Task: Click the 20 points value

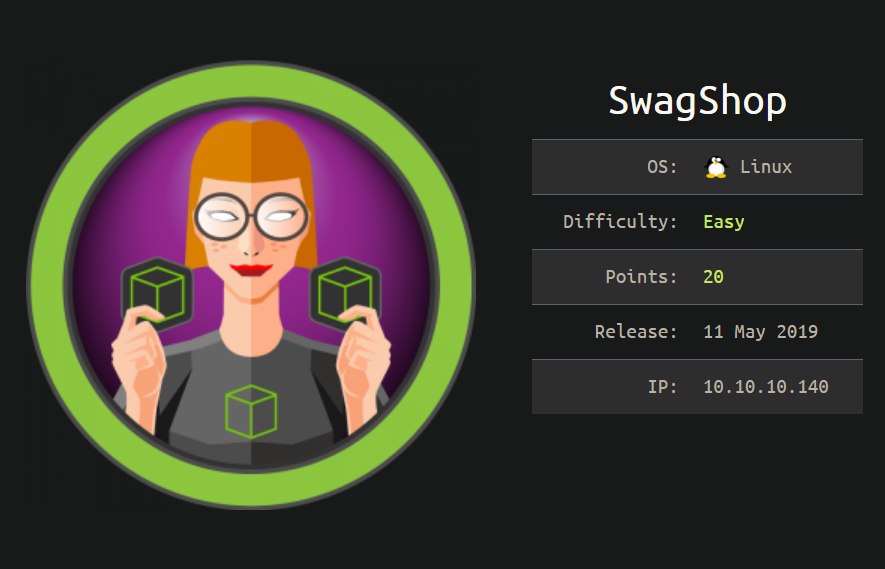Action: pos(713,277)
